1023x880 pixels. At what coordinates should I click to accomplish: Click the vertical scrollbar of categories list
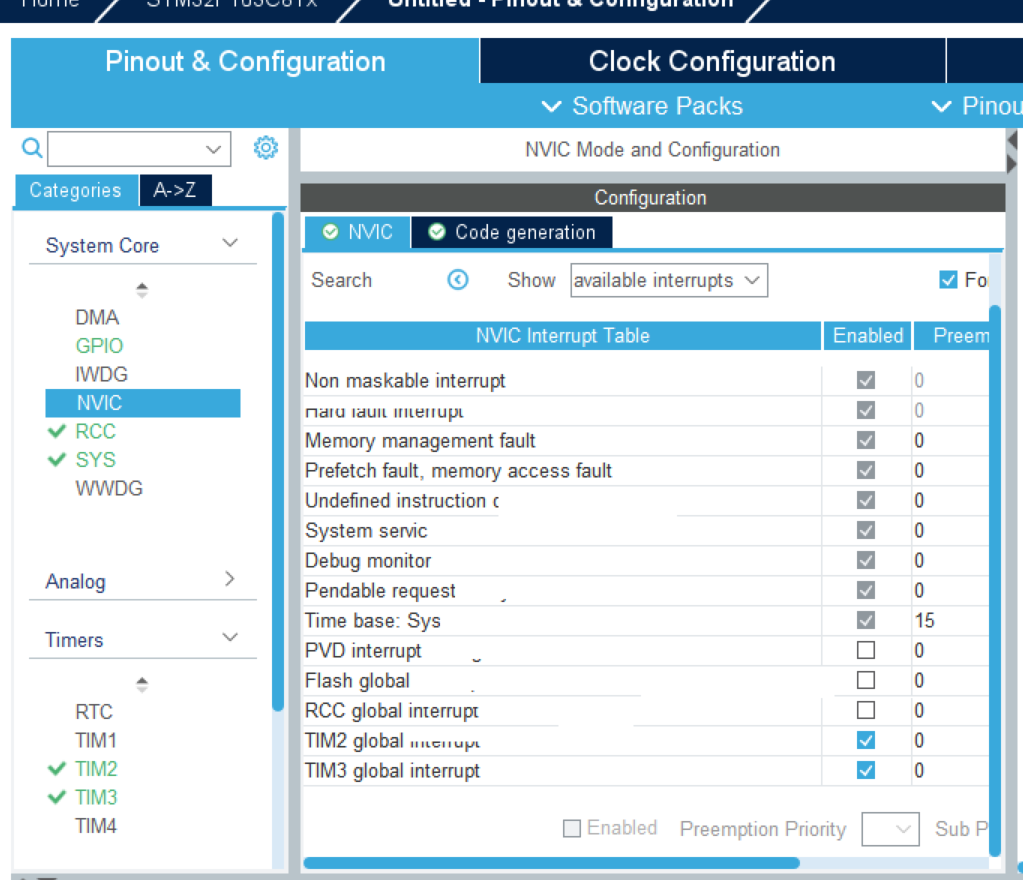278,461
